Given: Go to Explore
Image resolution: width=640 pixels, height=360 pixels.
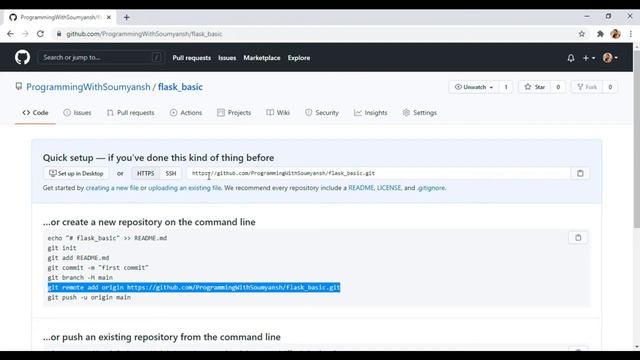Looking at the screenshot, I should 299,58.
